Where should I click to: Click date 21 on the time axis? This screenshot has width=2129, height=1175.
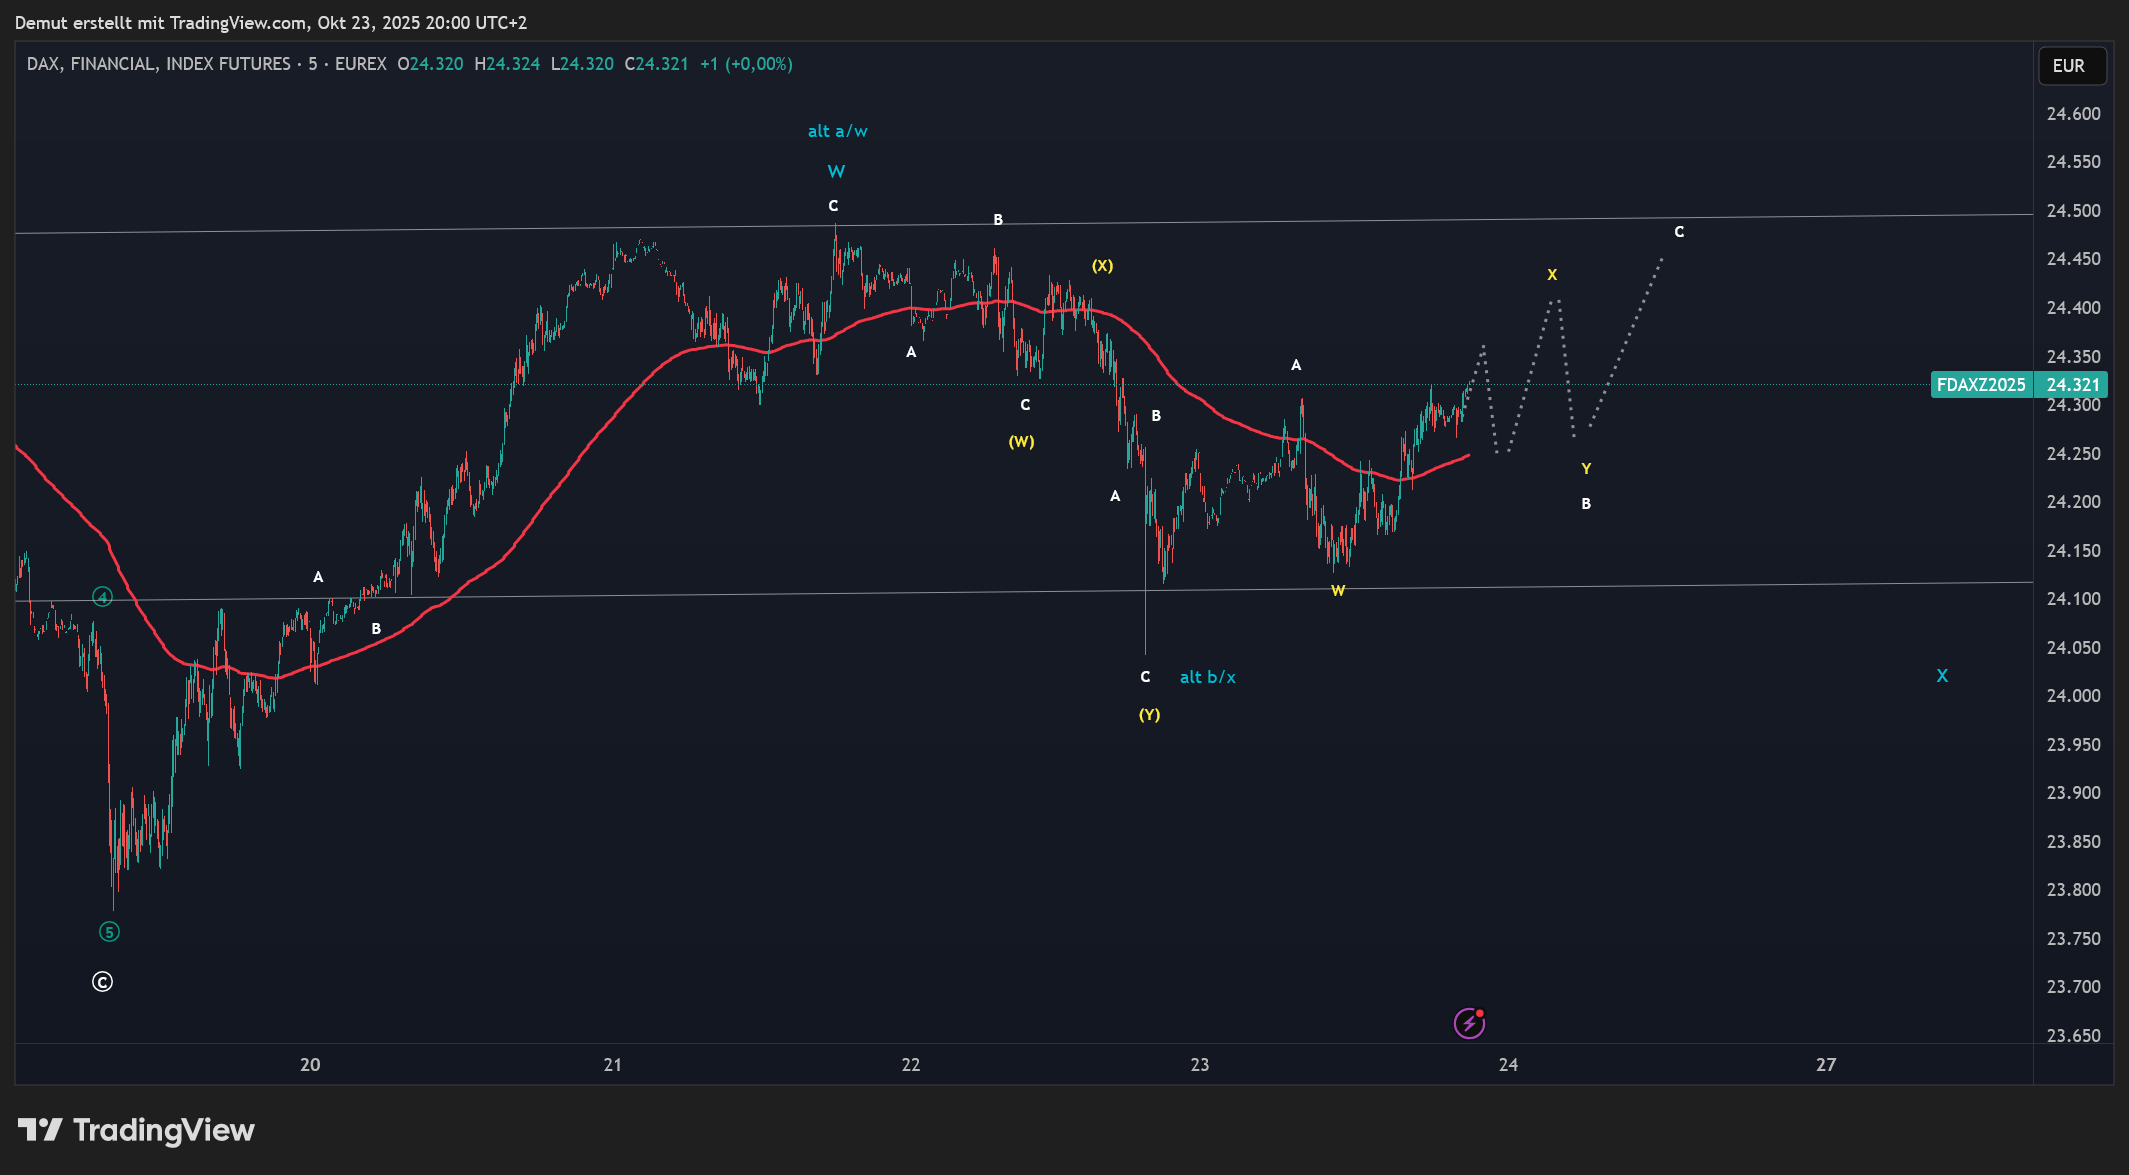(x=612, y=1065)
